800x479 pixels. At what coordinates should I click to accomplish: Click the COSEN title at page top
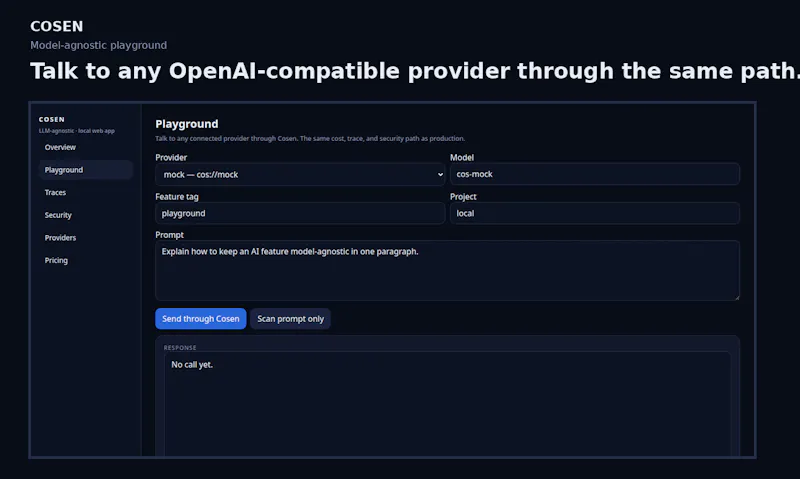click(x=57, y=26)
